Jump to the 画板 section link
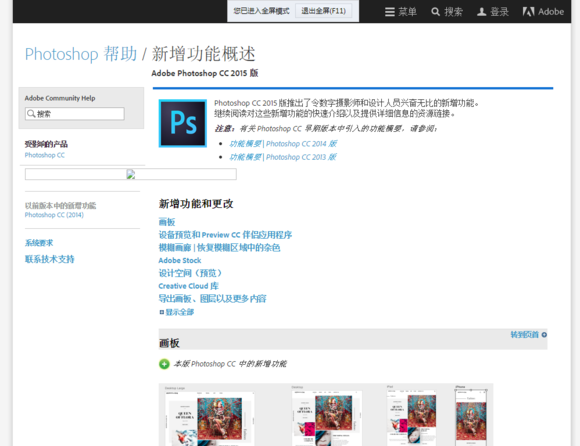The height and width of the screenshot is (446, 580). pyautogui.click(x=167, y=222)
